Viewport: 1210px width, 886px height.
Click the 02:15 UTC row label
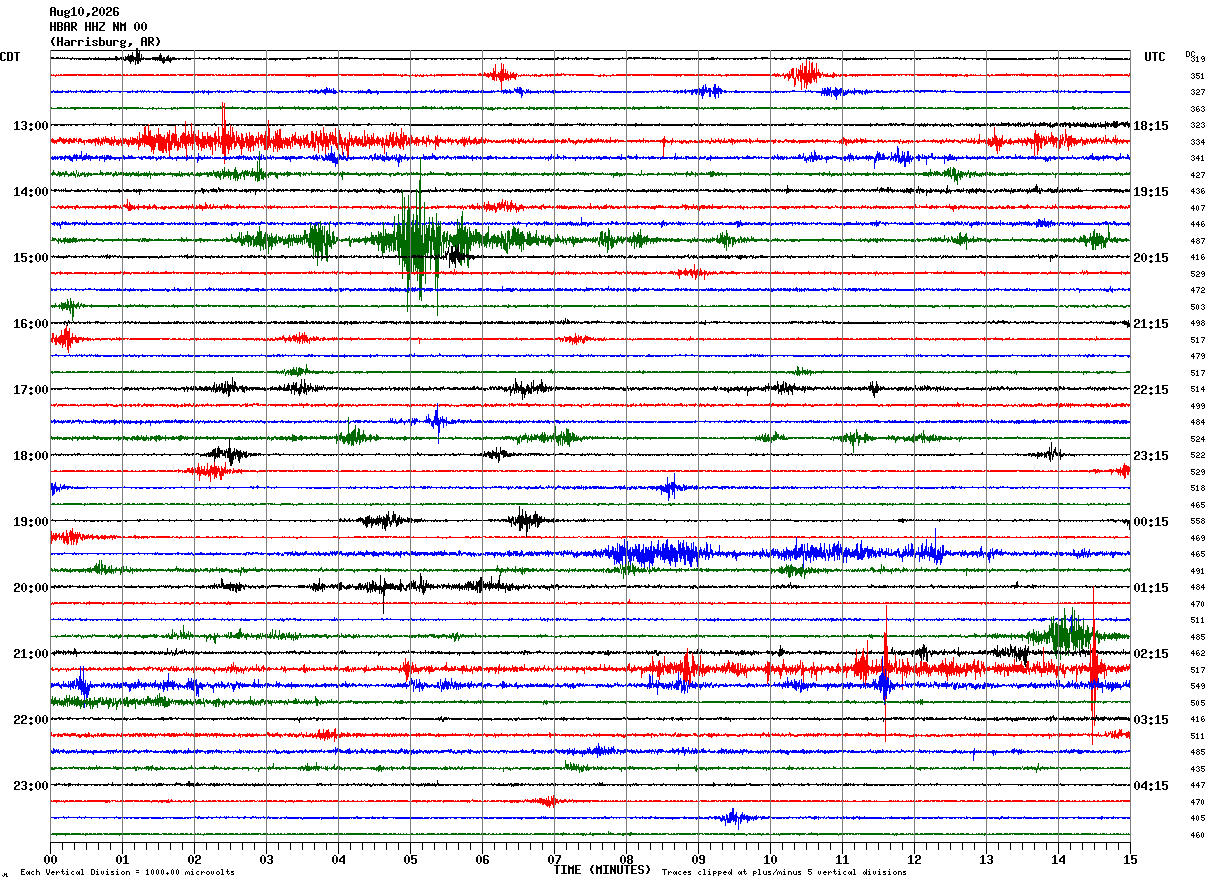tap(1151, 654)
